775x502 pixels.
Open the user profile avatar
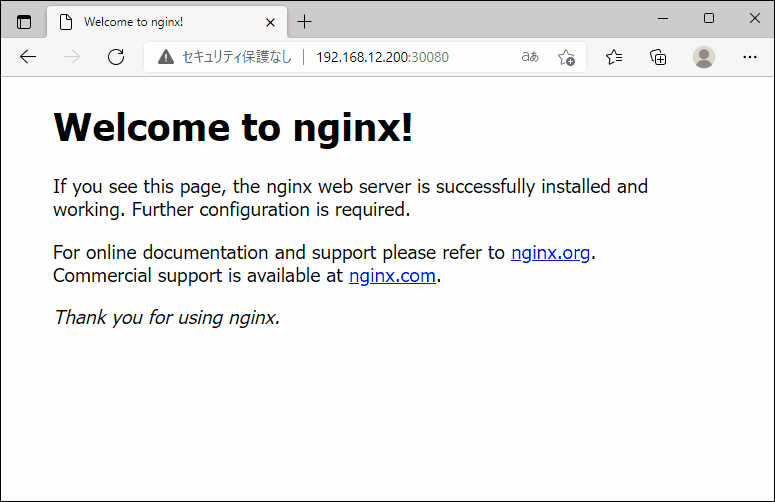click(x=704, y=57)
